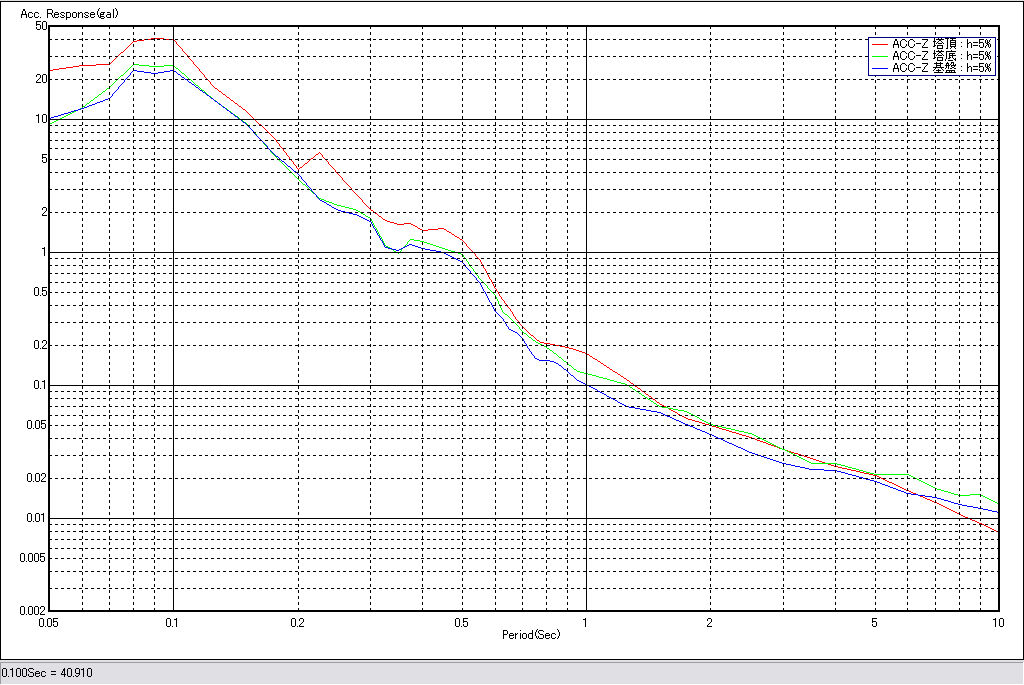Click the X-axis tick label 1
Viewport: 1024px width, 685px height.
point(586,621)
